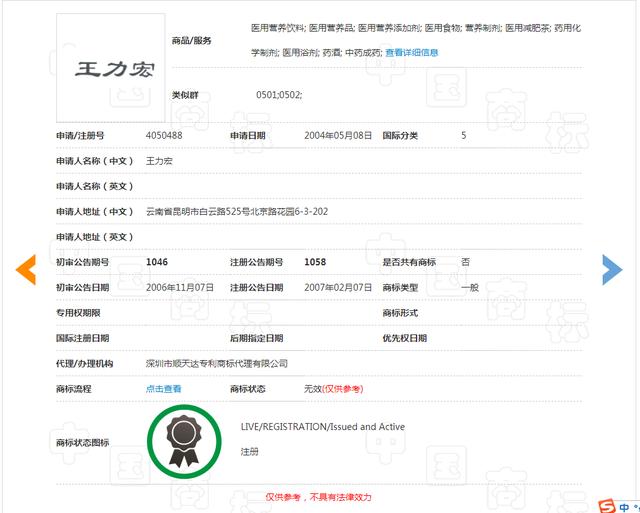Image resolution: width=640 pixels, height=513 pixels.
Task: Open the 王力宏 trademark image thumbnail
Action: click(111, 68)
